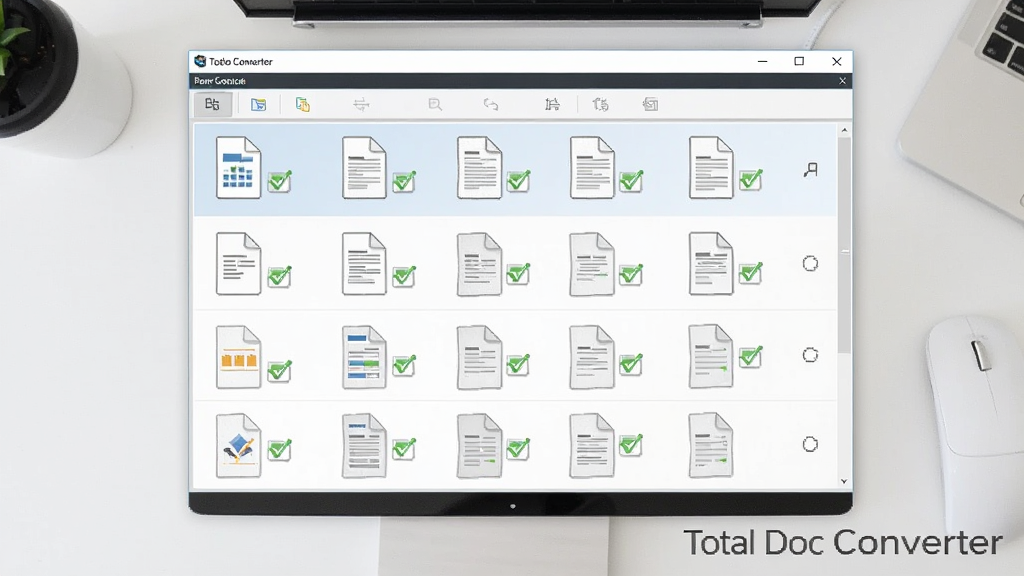Select the document icon with blue diamond and pencil
The image size is (1024, 576).
click(238, 445)
